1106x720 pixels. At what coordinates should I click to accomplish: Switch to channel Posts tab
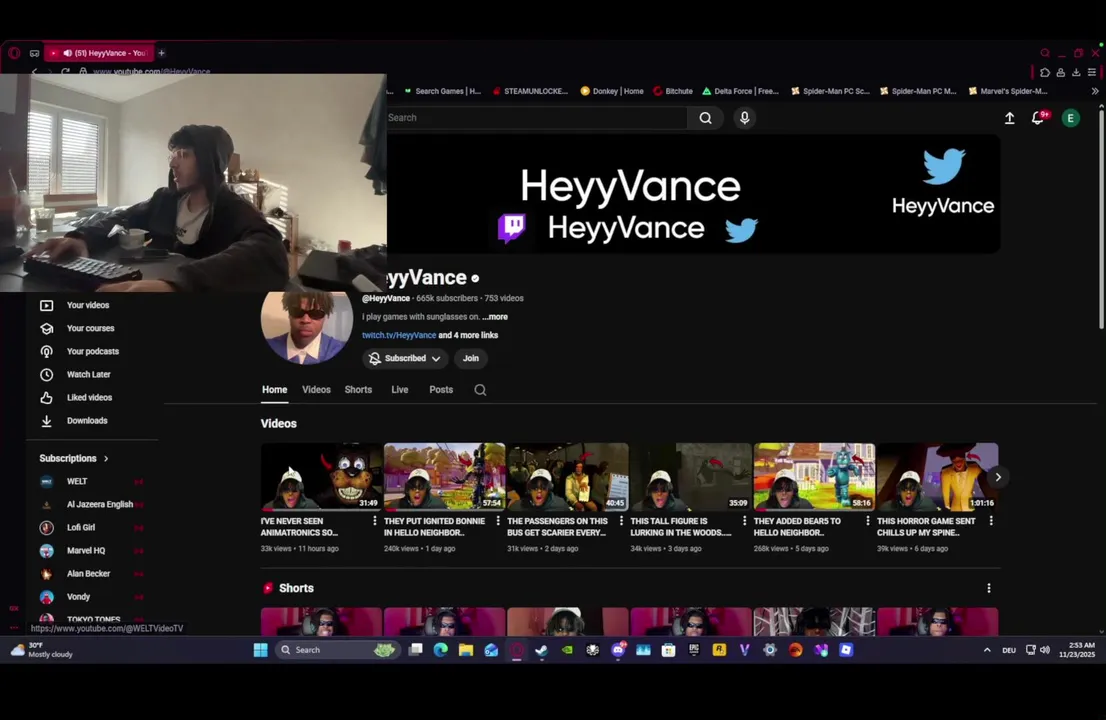(x=441, y=390)
